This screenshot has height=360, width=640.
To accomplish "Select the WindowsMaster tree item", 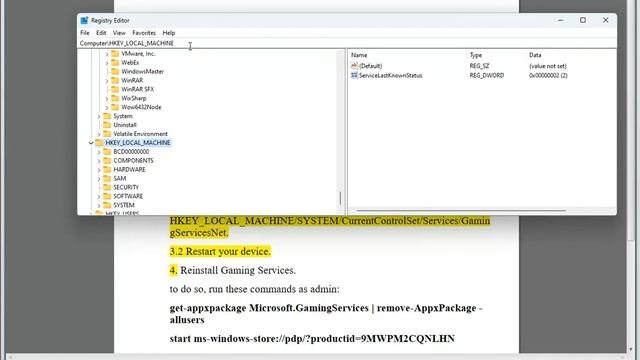I will 142,71.
